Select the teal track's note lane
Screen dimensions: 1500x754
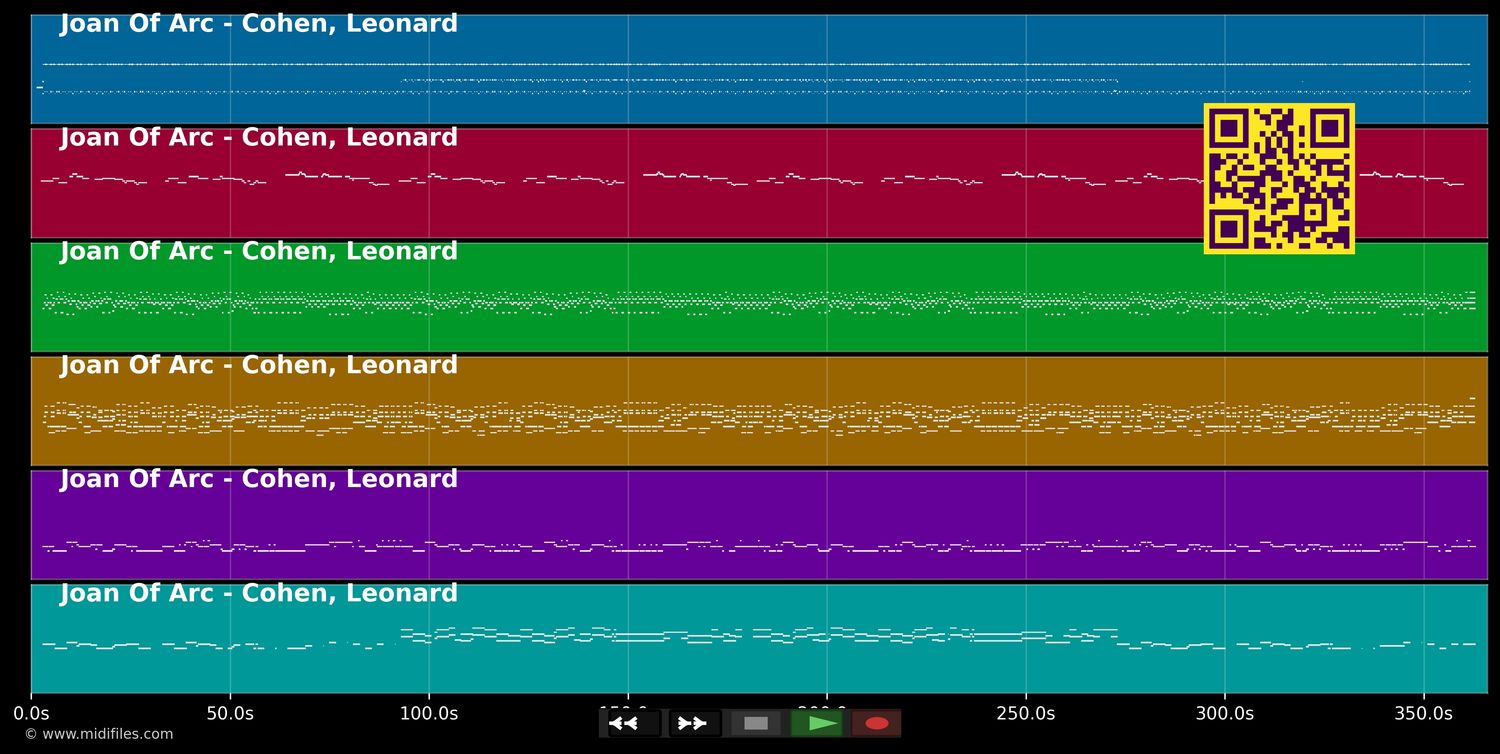click(759, 639)
